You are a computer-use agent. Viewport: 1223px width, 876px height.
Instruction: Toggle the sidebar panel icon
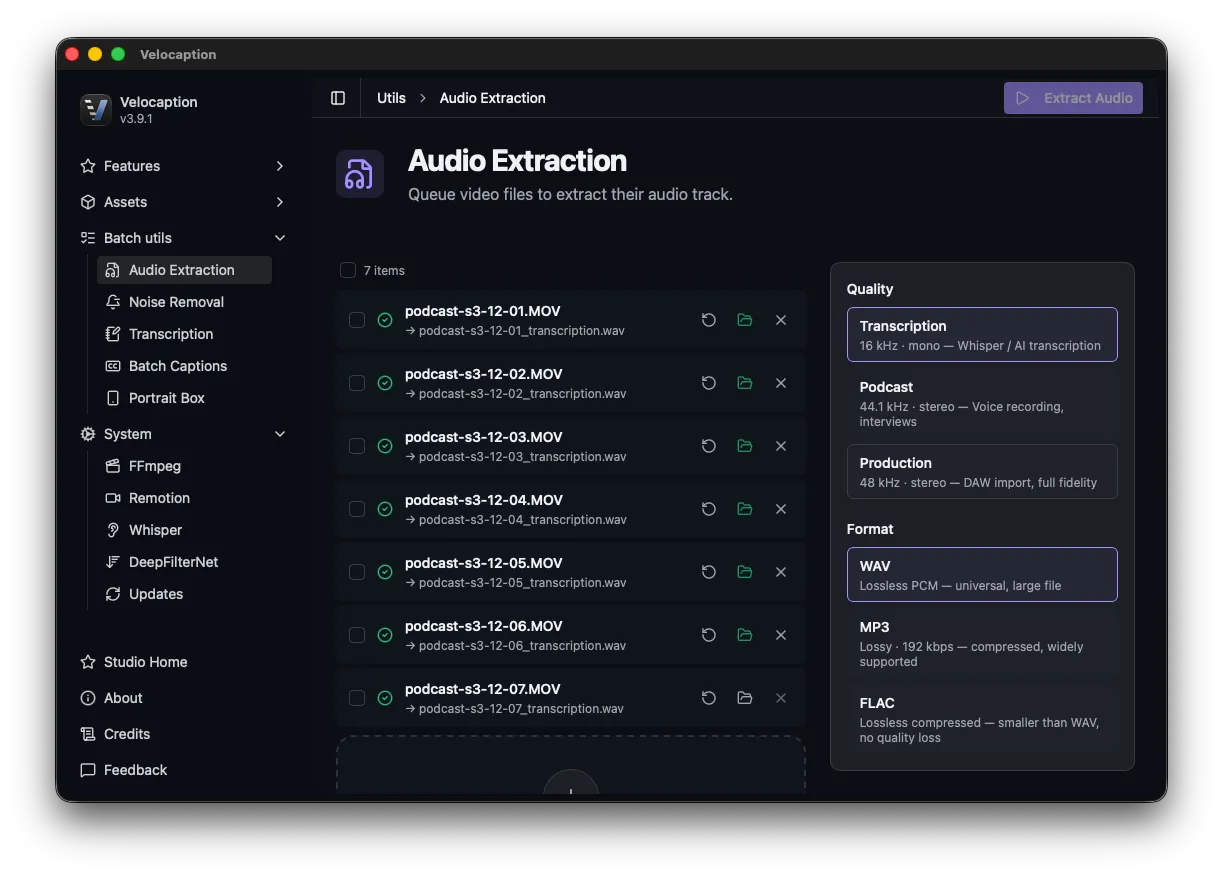point(338,98)
